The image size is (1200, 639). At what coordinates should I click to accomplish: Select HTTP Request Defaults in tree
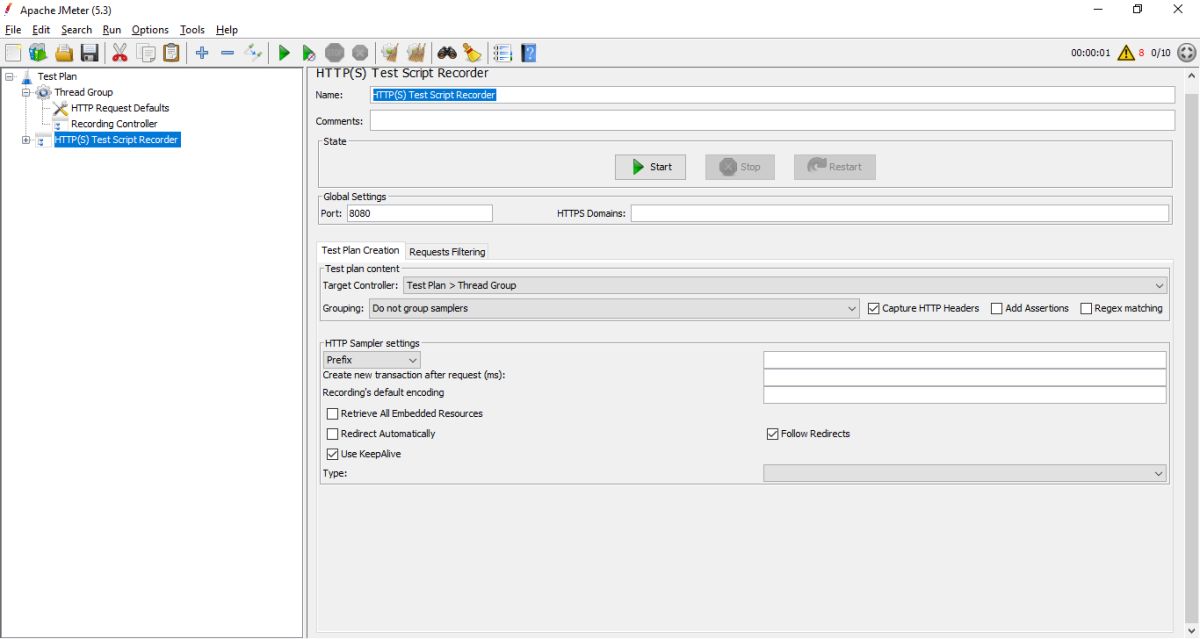[x=120, y=108]
